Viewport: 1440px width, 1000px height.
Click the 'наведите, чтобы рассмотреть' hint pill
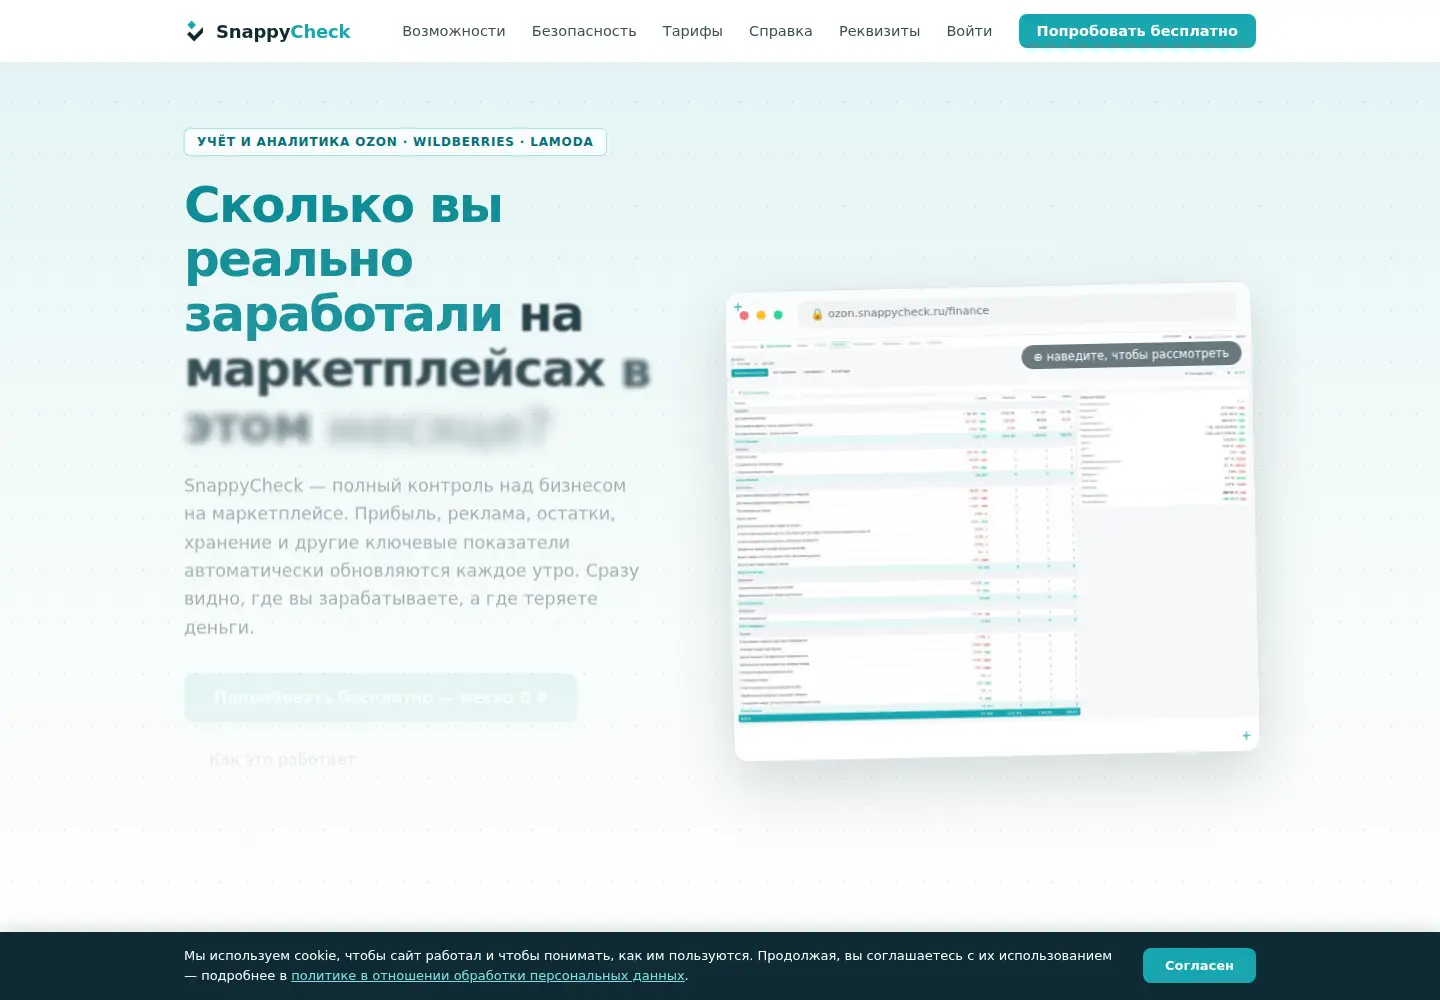1131,355
